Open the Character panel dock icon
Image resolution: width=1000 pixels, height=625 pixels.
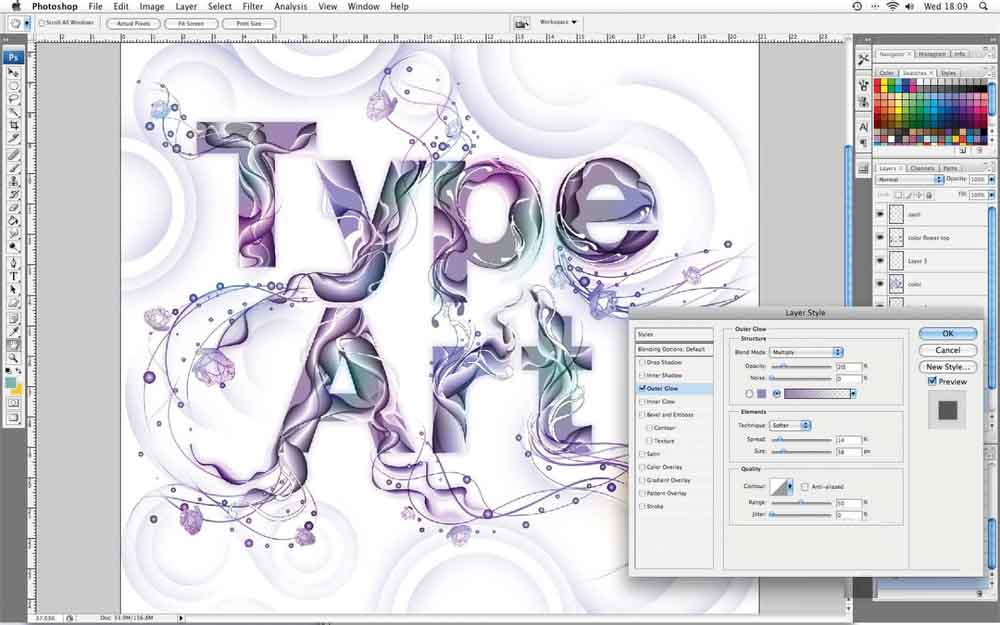[x=863, y=126]
